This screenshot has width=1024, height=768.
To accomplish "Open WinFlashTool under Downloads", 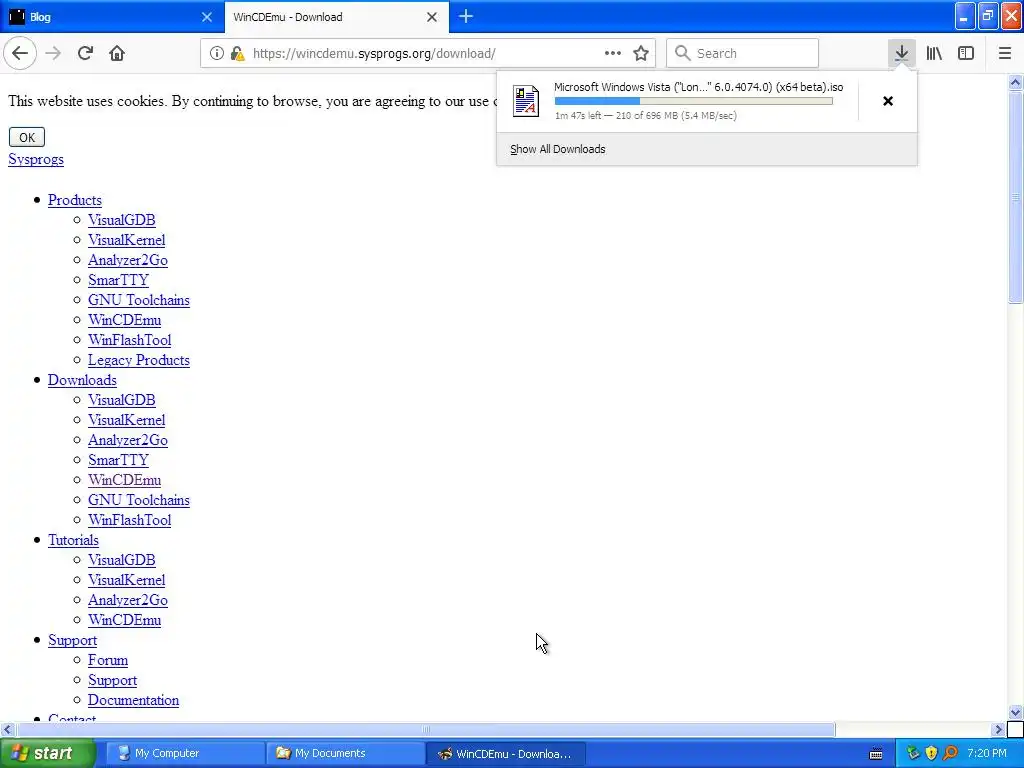I will coord(129,520).
